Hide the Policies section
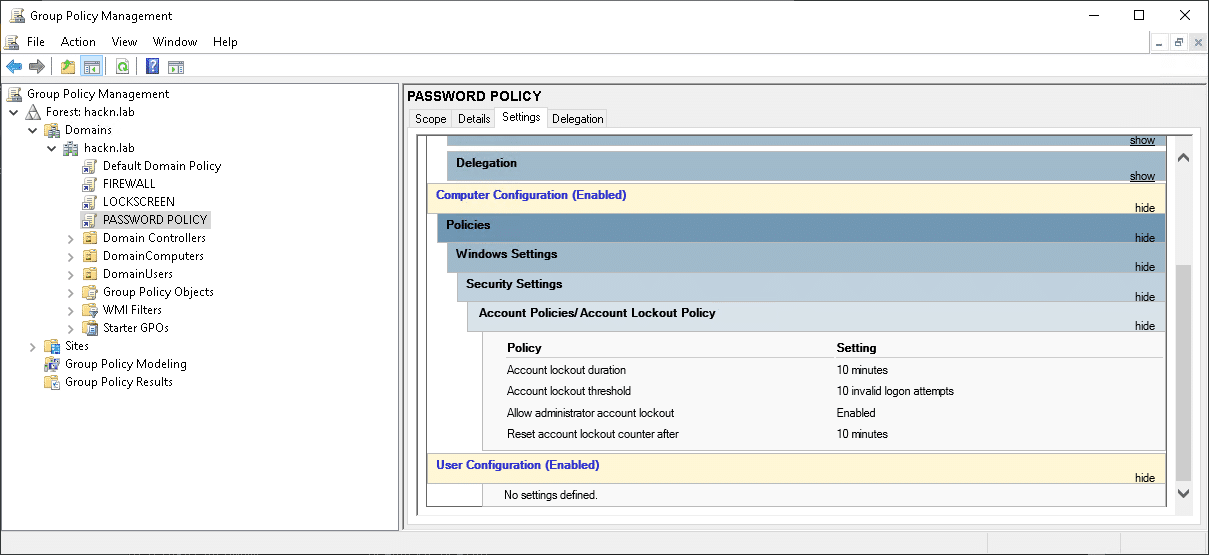 click(1145, 238)
